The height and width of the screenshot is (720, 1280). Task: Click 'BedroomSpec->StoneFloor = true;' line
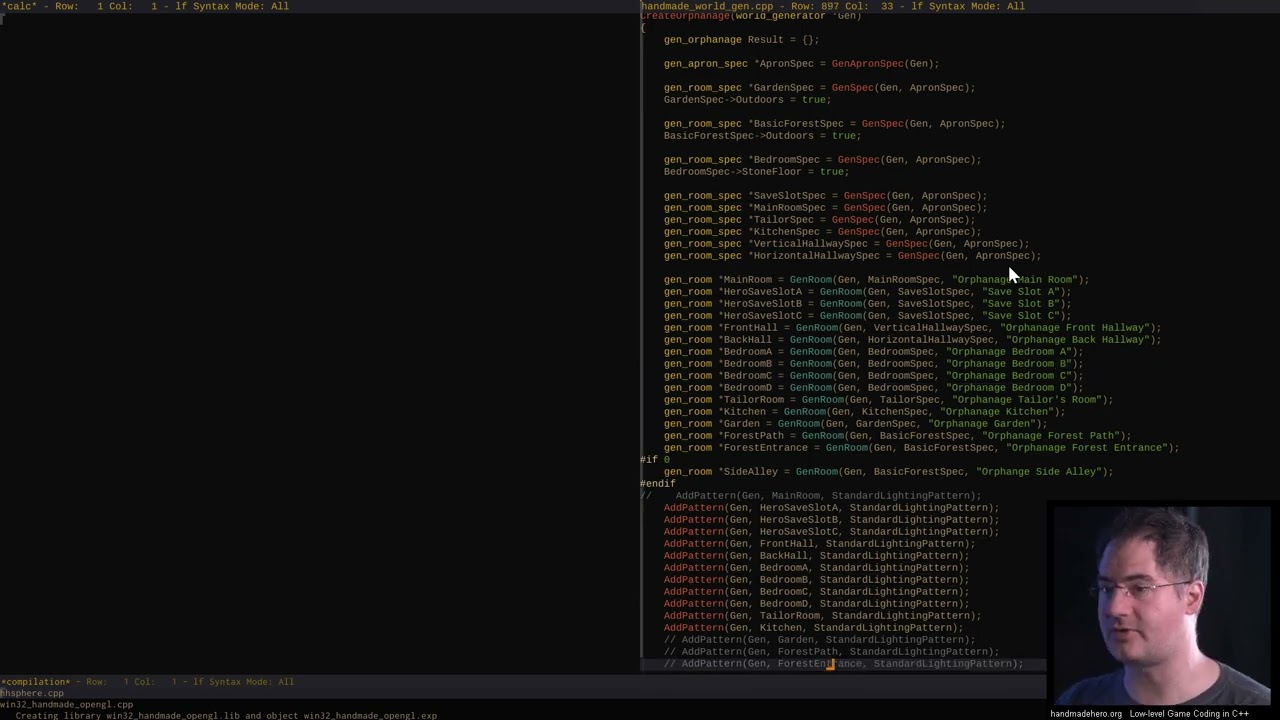tap(756, 172)
